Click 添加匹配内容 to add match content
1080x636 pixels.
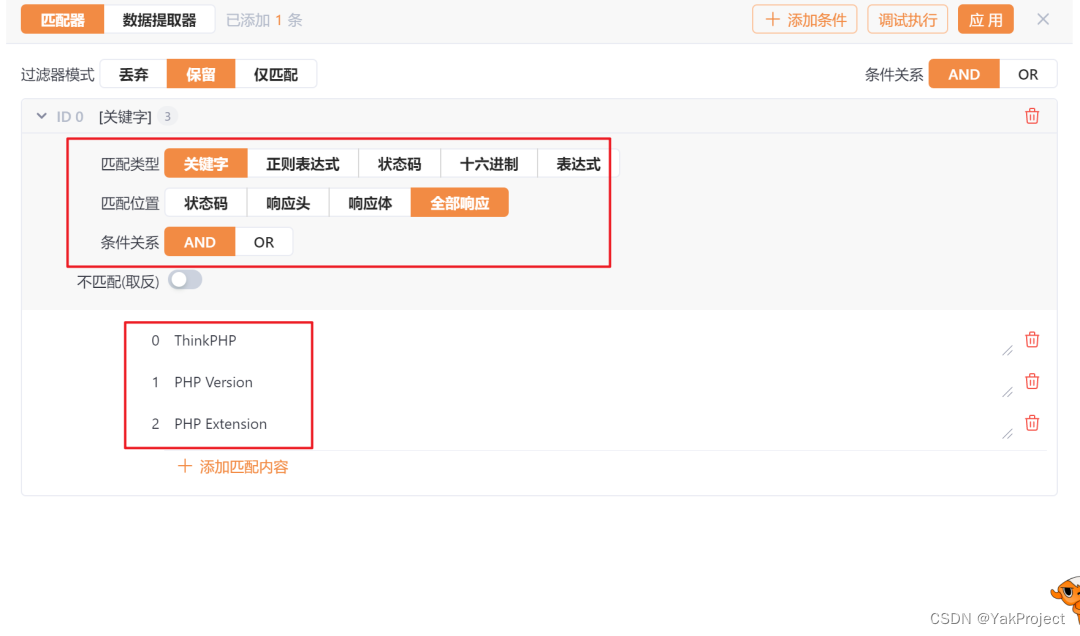[233, 466]
